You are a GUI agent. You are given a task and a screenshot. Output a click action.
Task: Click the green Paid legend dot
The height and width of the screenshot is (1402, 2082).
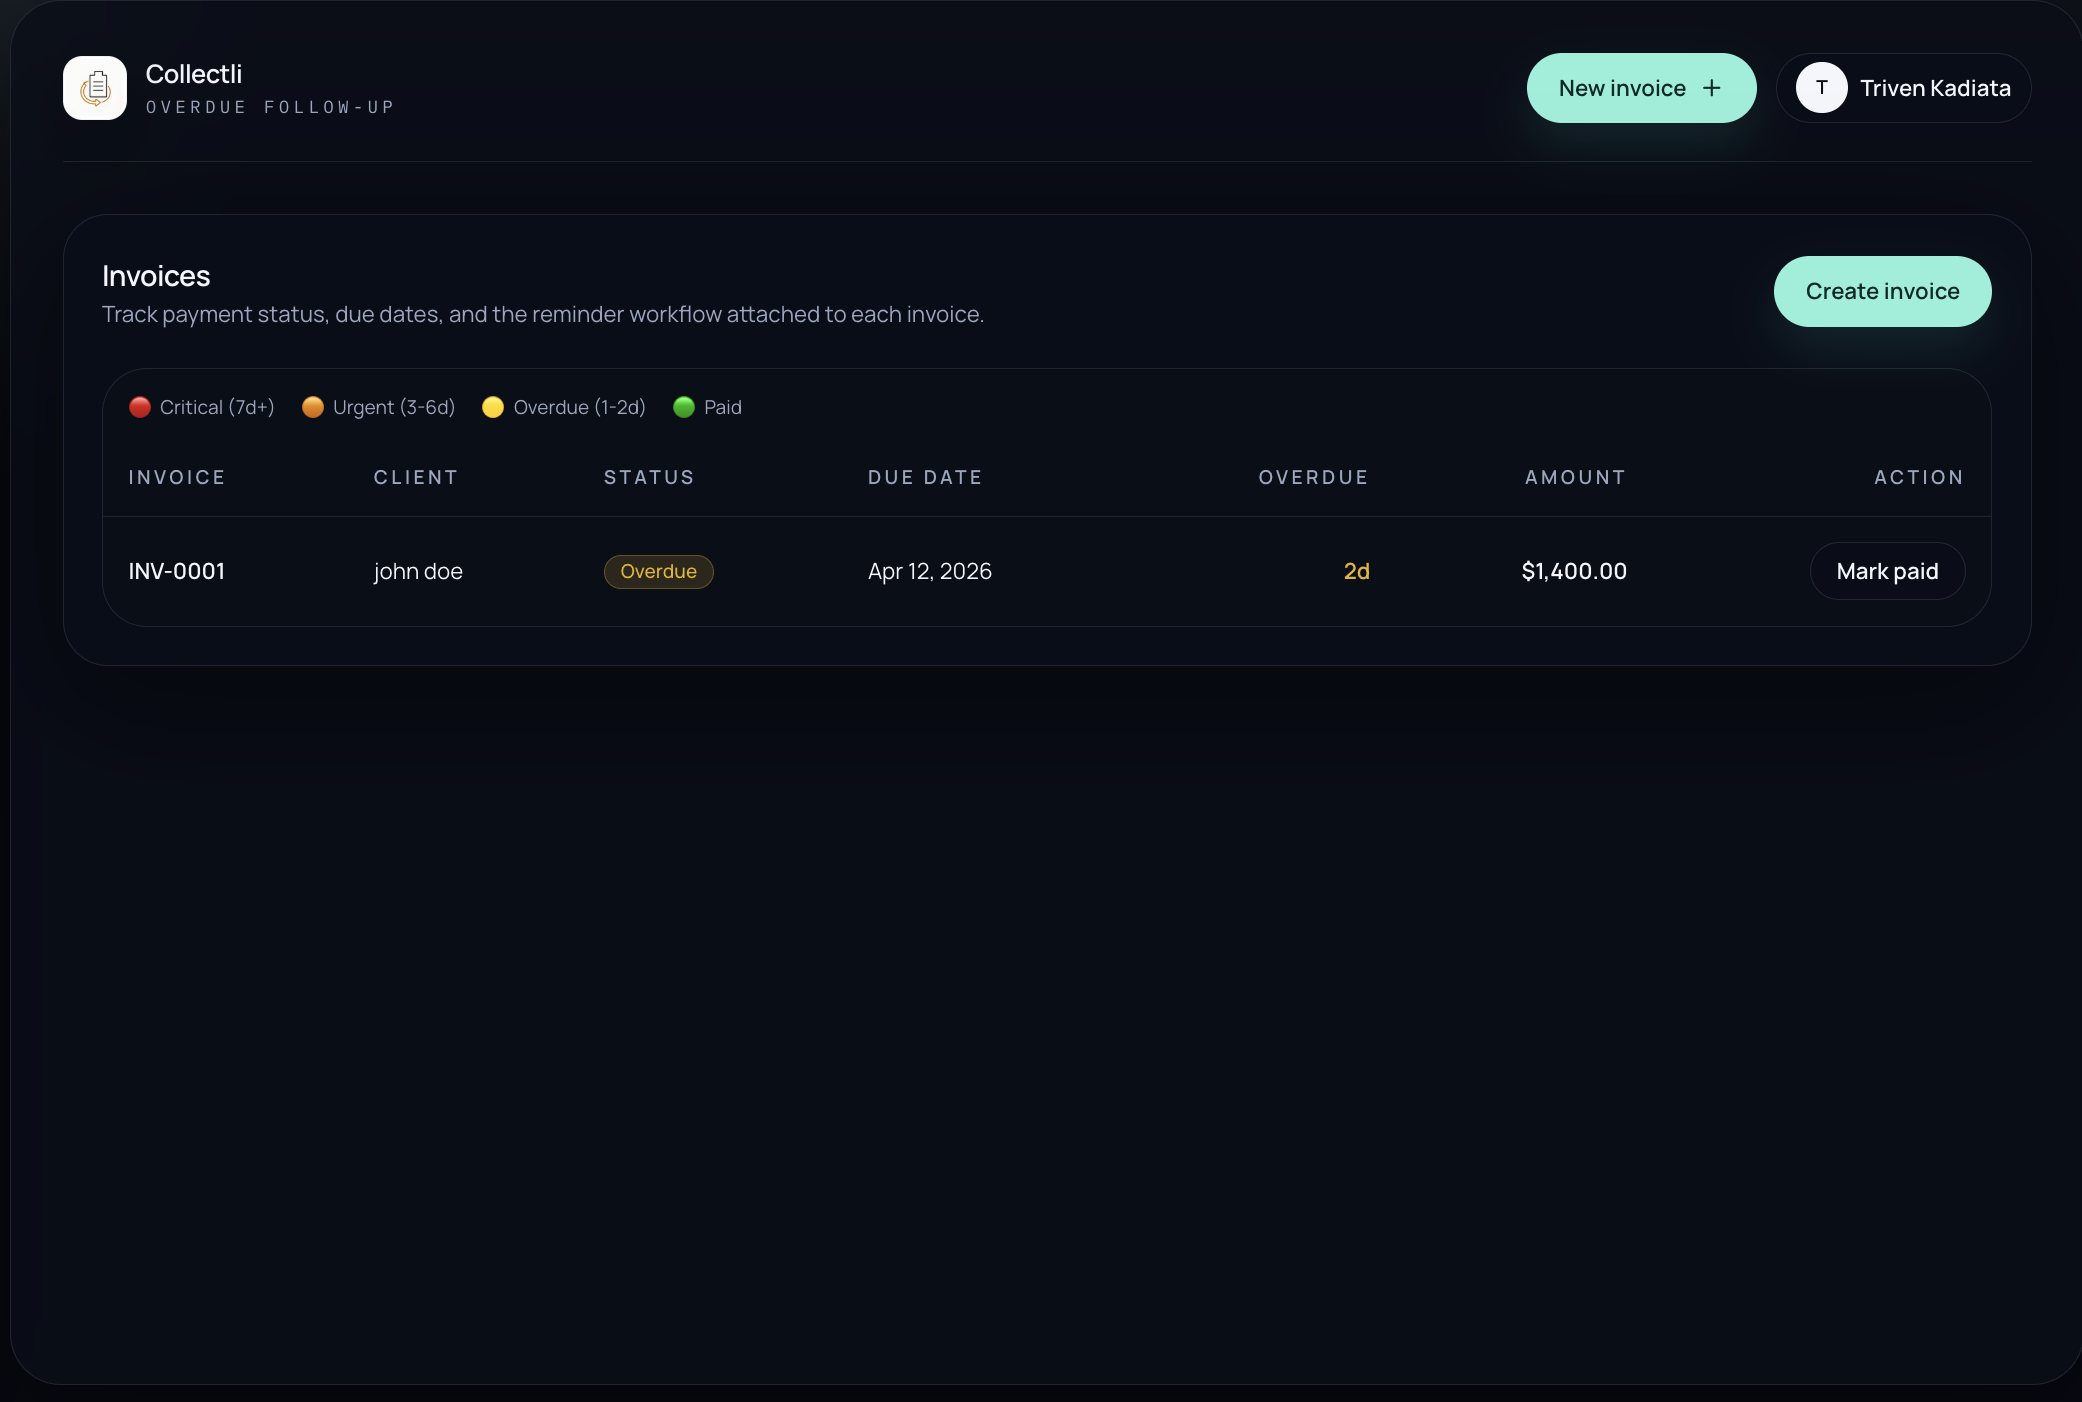684,407
